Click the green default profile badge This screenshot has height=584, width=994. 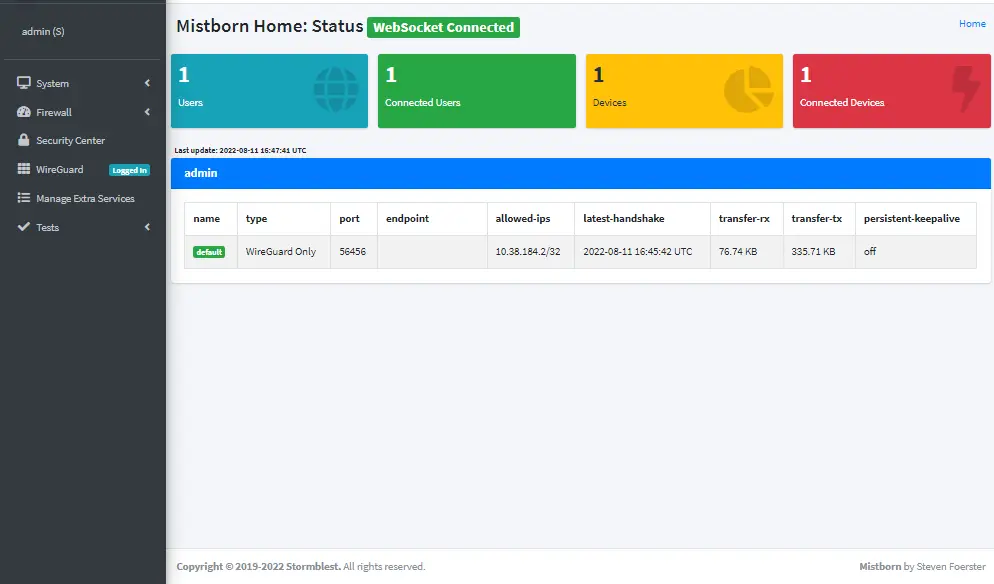pos(209,252)
